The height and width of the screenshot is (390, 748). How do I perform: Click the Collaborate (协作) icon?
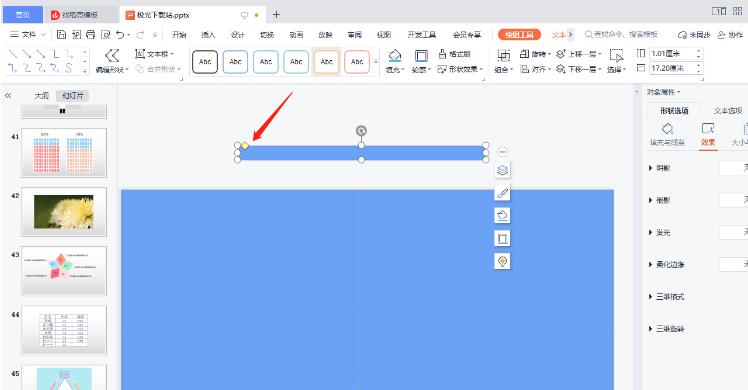[x=722, y=34]
